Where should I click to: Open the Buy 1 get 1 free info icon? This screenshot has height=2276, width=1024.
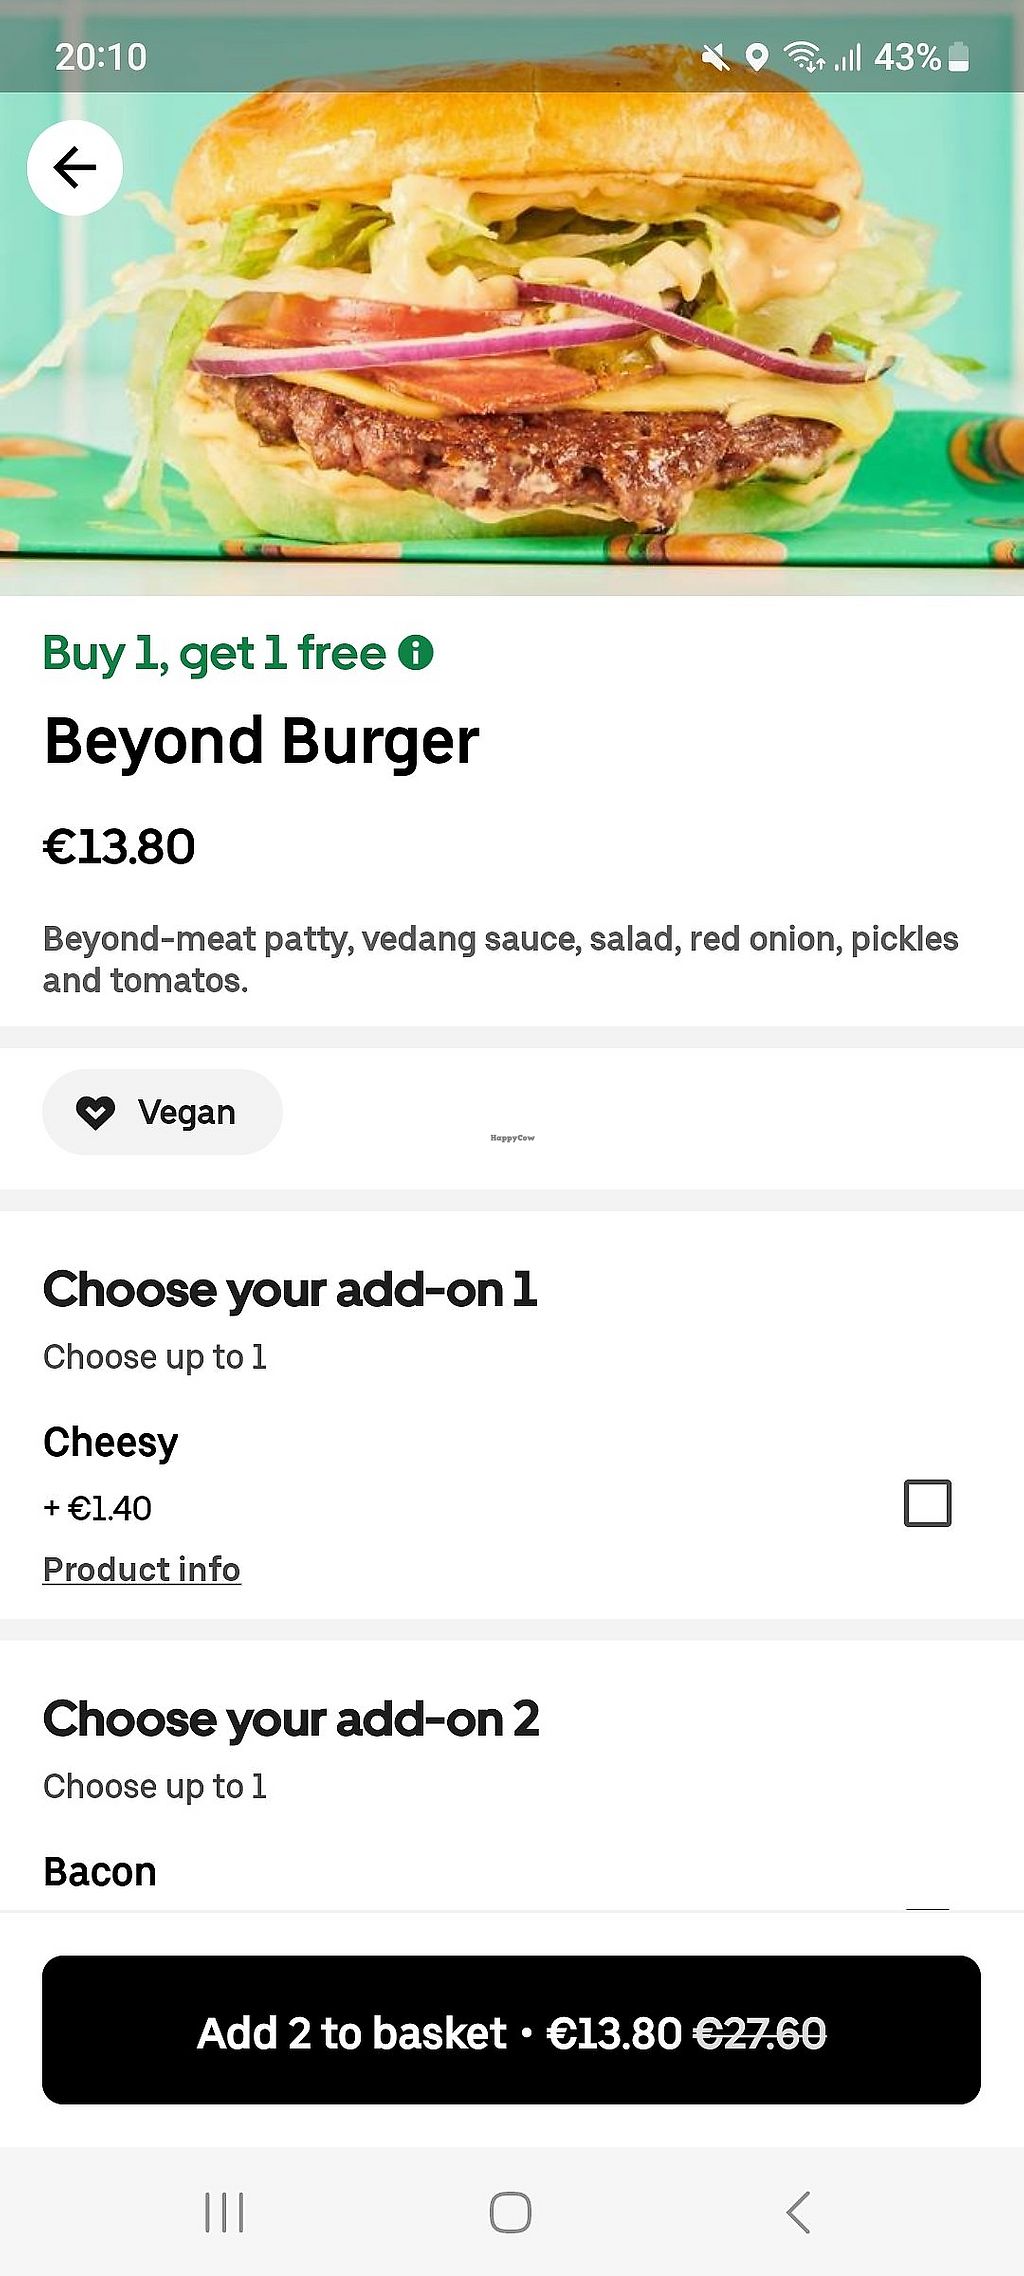(x=416, y=653)
